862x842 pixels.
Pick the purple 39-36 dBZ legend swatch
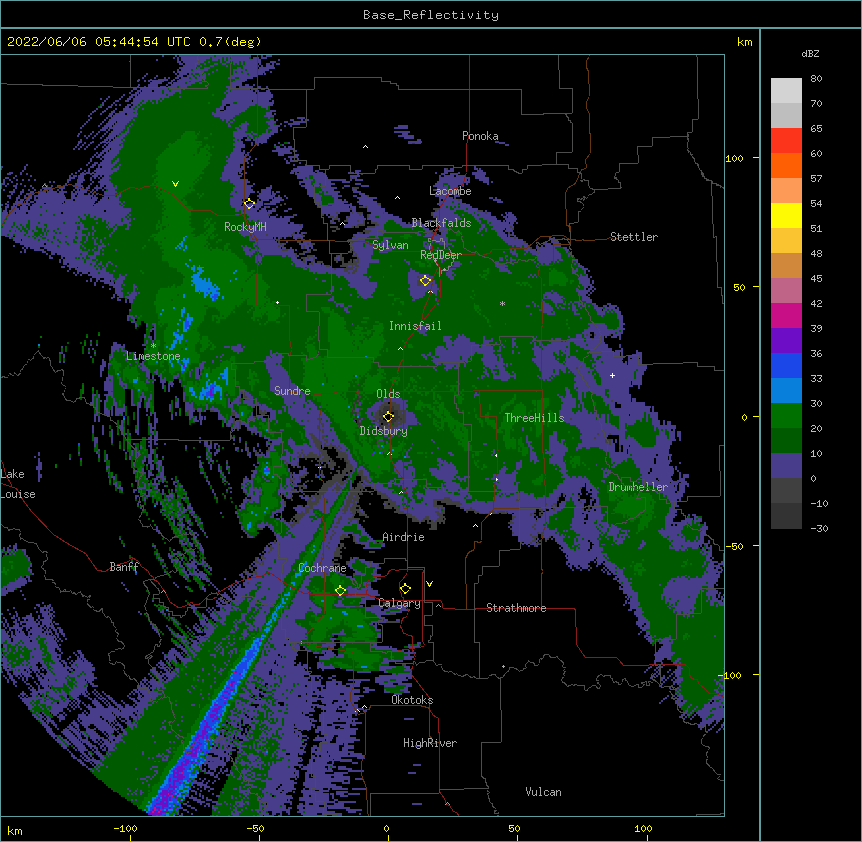pyautogui.click(x=786, y=341)
